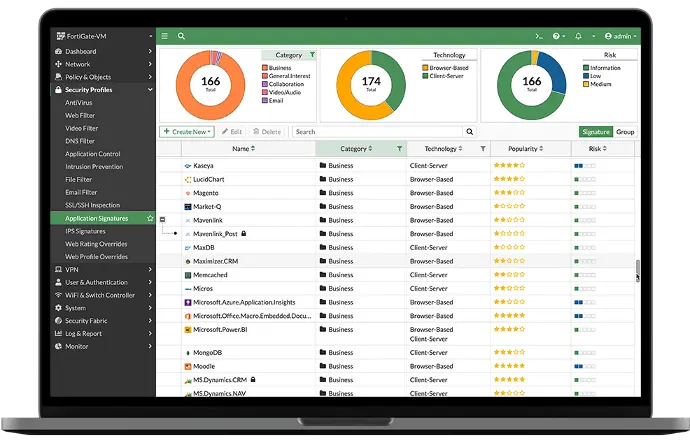Open AntiVirus in the sidebar
The width and height of the screenshot is (690, 445).
pos(79,103)
